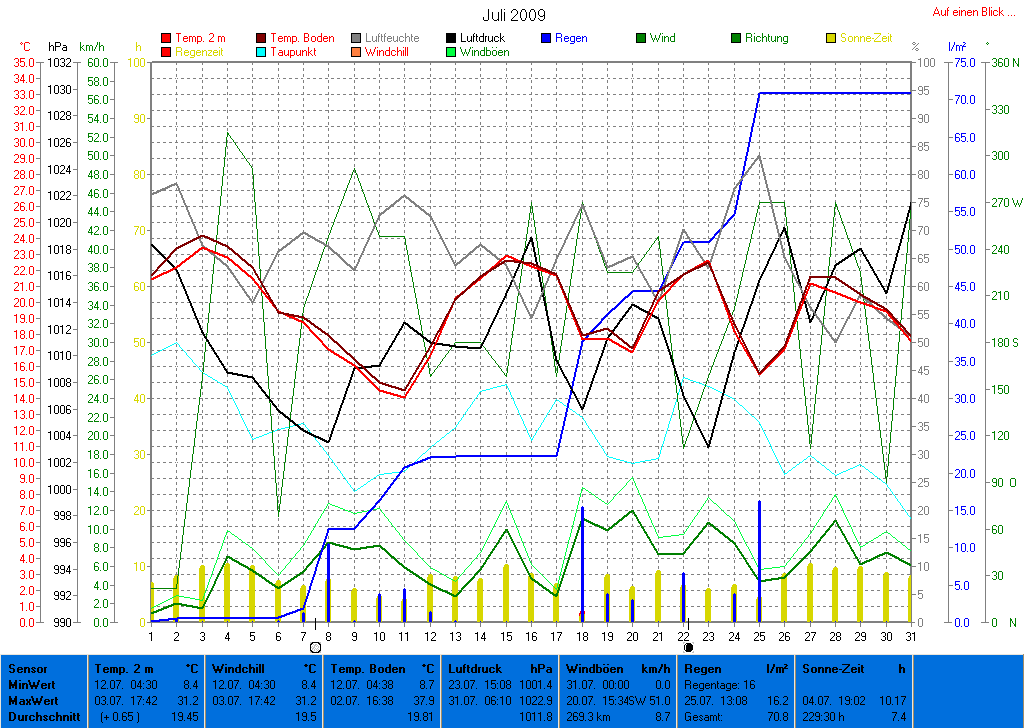Click the black Luftdruck legend square
Image resolution: width=1024 pixels, height=728 pixels.
click(452, 38)
